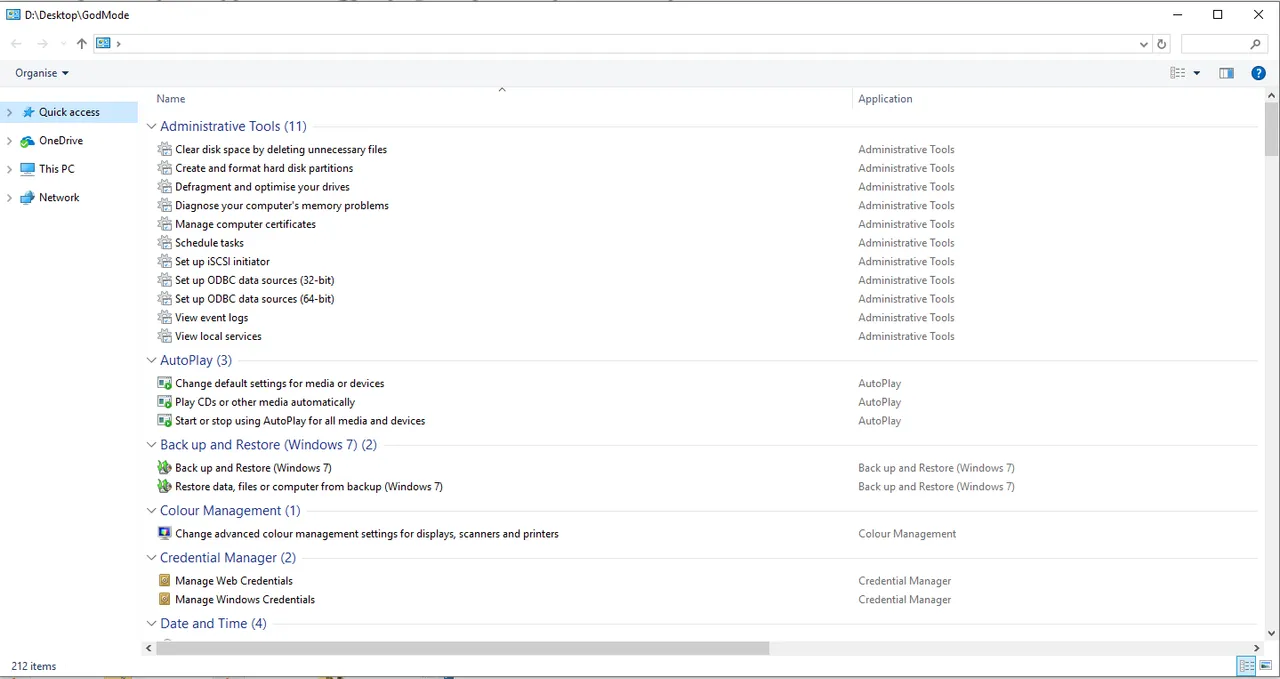The image size is (1280, 679).
Task: Click the icon beside 'Play CDs or other media automatically'
Action: [165, 402]
